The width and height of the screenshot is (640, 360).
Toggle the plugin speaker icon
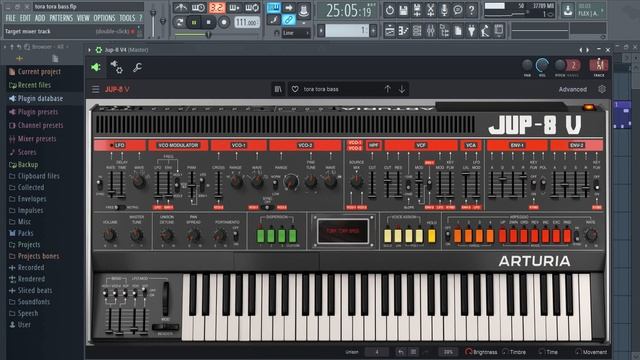(96, 67)
